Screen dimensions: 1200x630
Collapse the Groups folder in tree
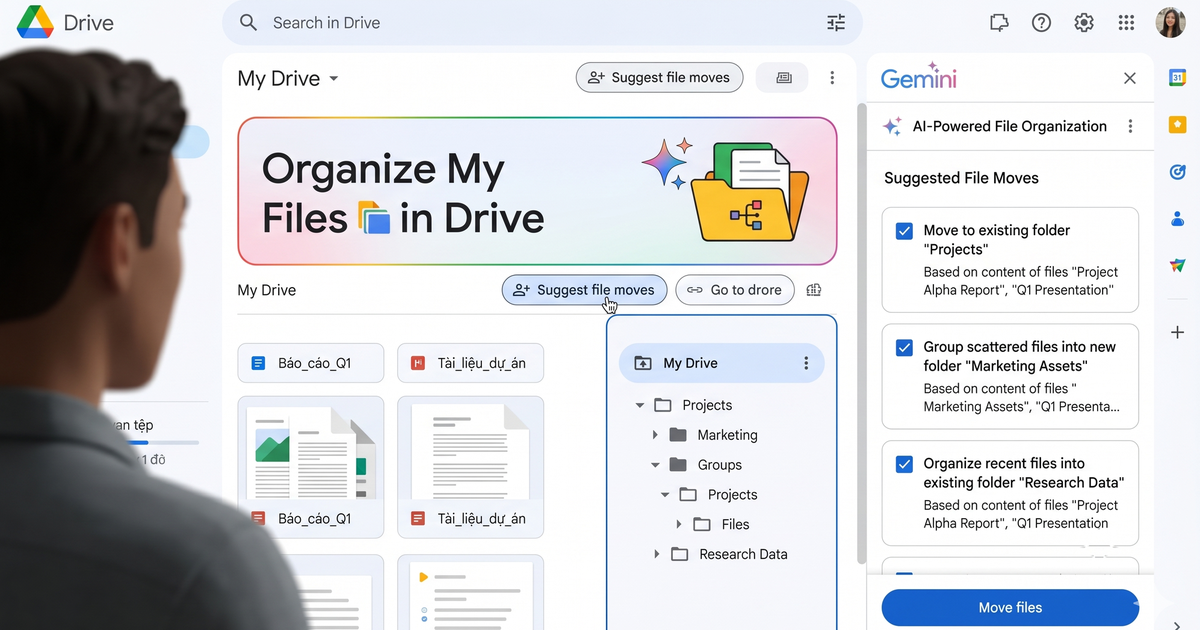pyautogui.click(x=655, y=465)
